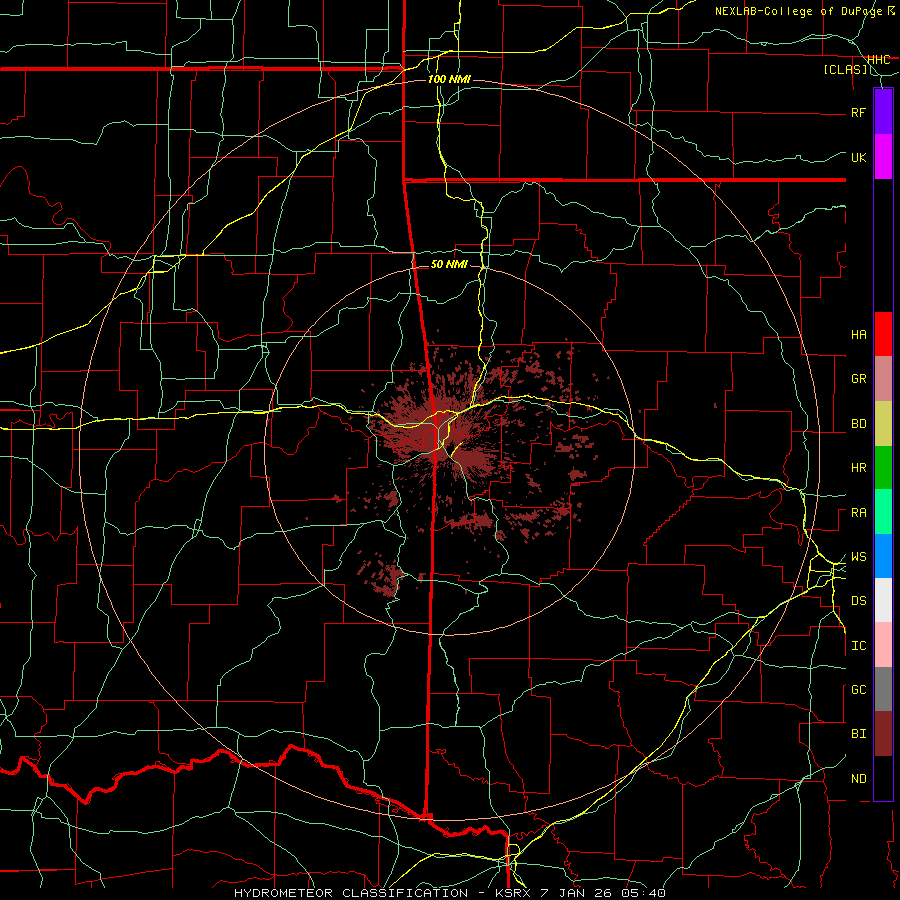This screenshot has width=900, height=900.
Task: Click the [CLAS] units label
Action: (x=845, y=69)
